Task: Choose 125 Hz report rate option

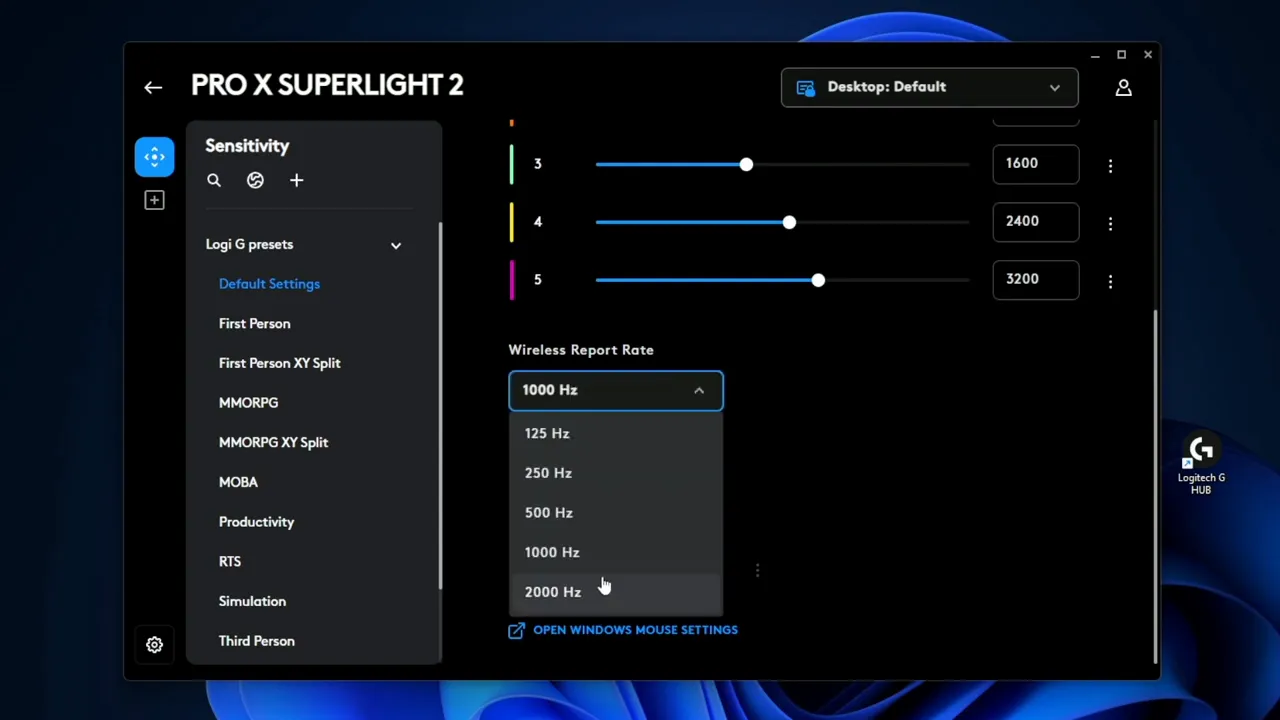Action: (x=616, y=433)
